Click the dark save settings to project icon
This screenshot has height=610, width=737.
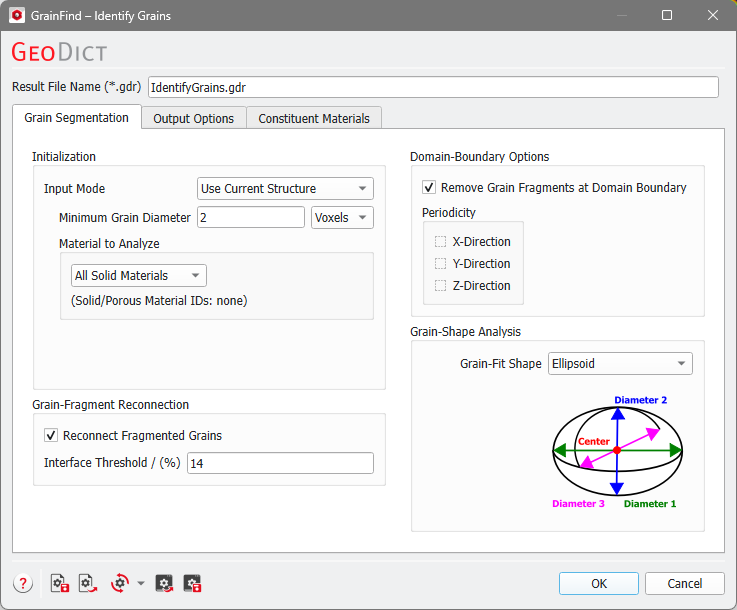[x=192, y=584]
